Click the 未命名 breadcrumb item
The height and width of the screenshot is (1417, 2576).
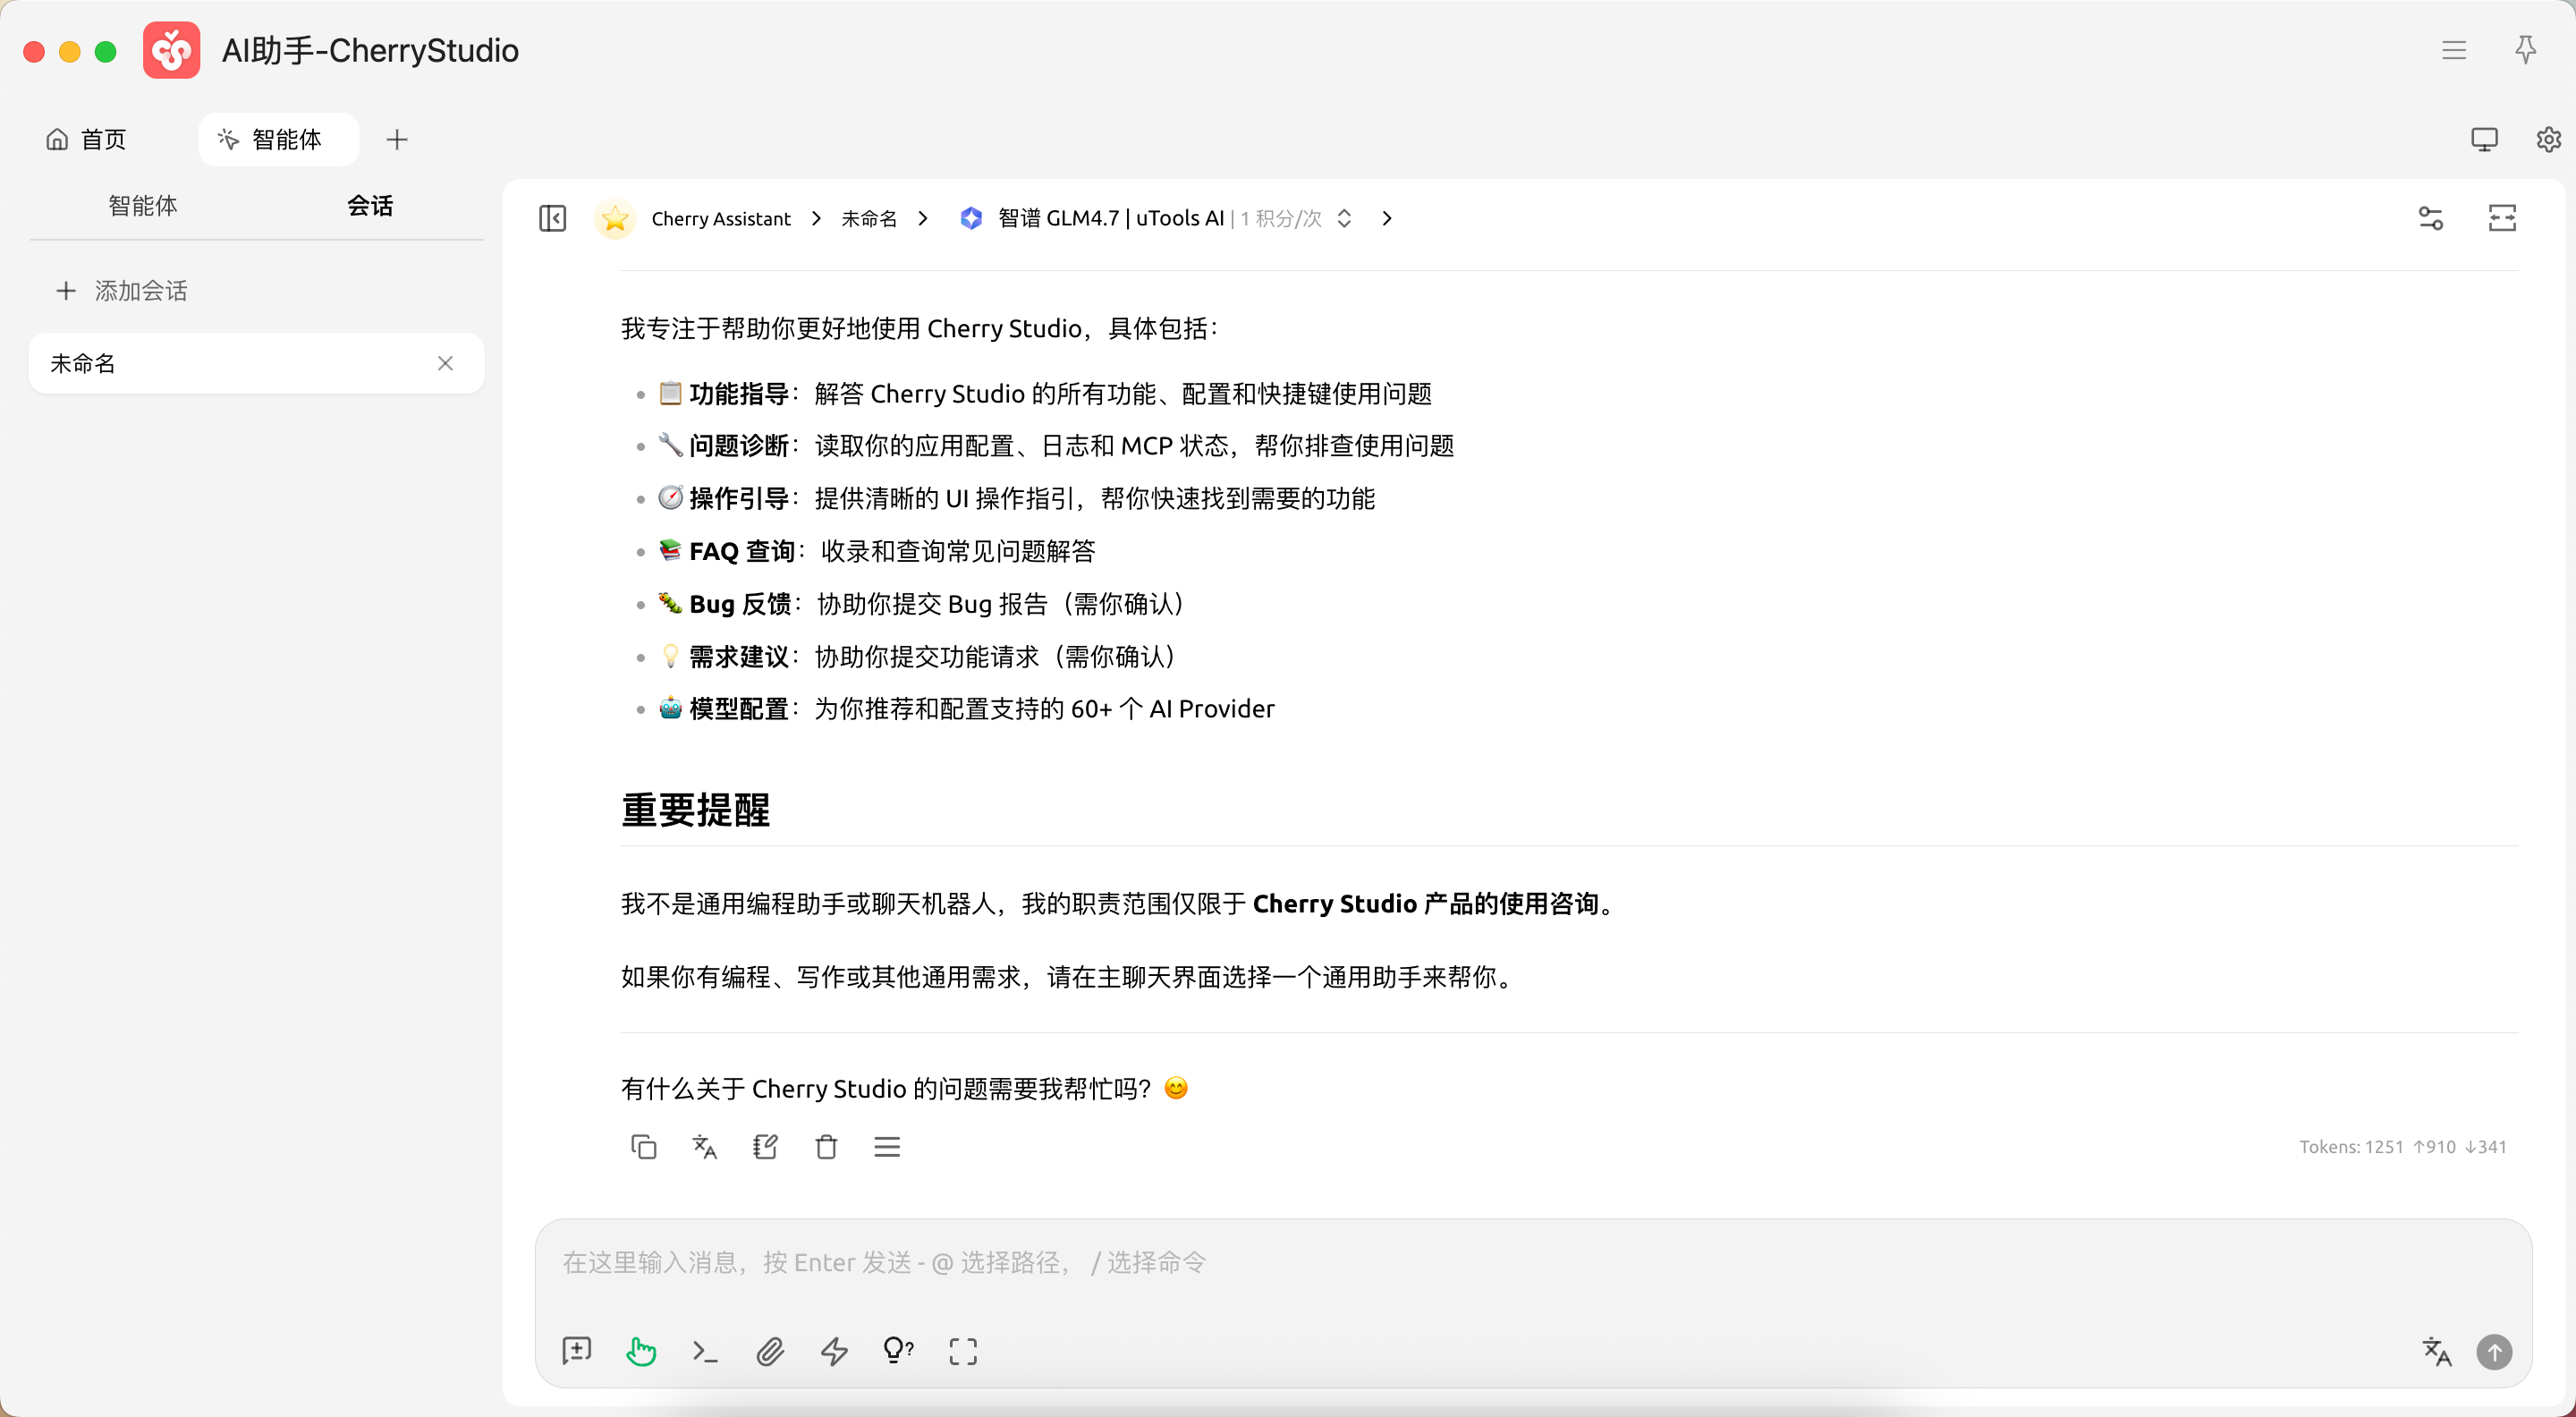869,219
